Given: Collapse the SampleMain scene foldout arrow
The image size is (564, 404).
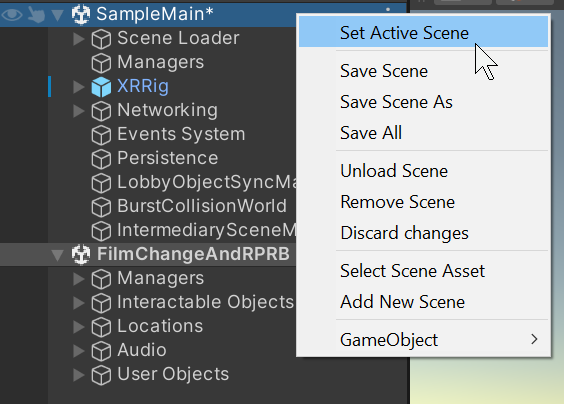Looking at the screenshot, I should coord(58,15).
